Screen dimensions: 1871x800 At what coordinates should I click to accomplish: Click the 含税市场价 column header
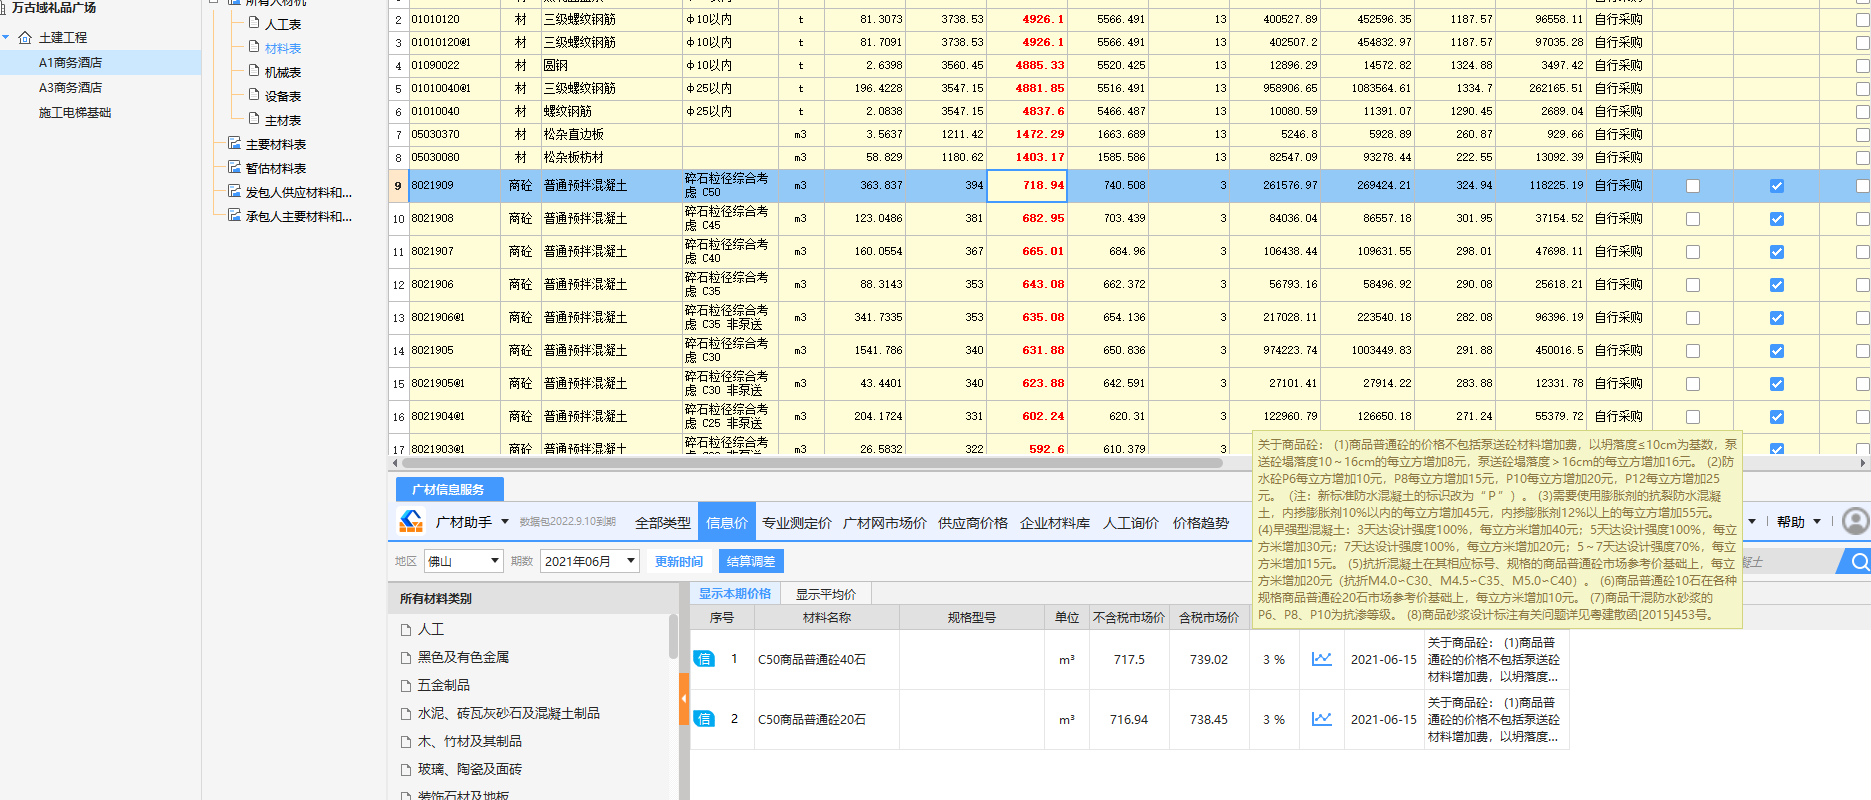click(x=1209, y=617)
